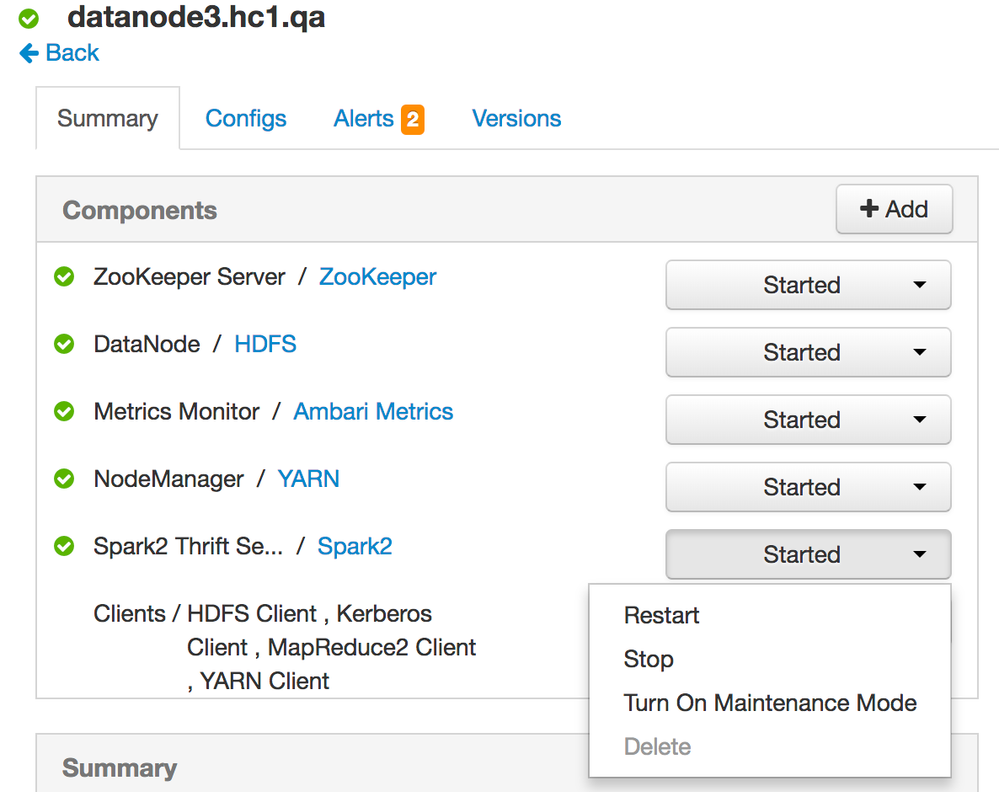Click NodeManager green status icon
The width and height of the screenshot is (999, 792).
tap(64, 479)
